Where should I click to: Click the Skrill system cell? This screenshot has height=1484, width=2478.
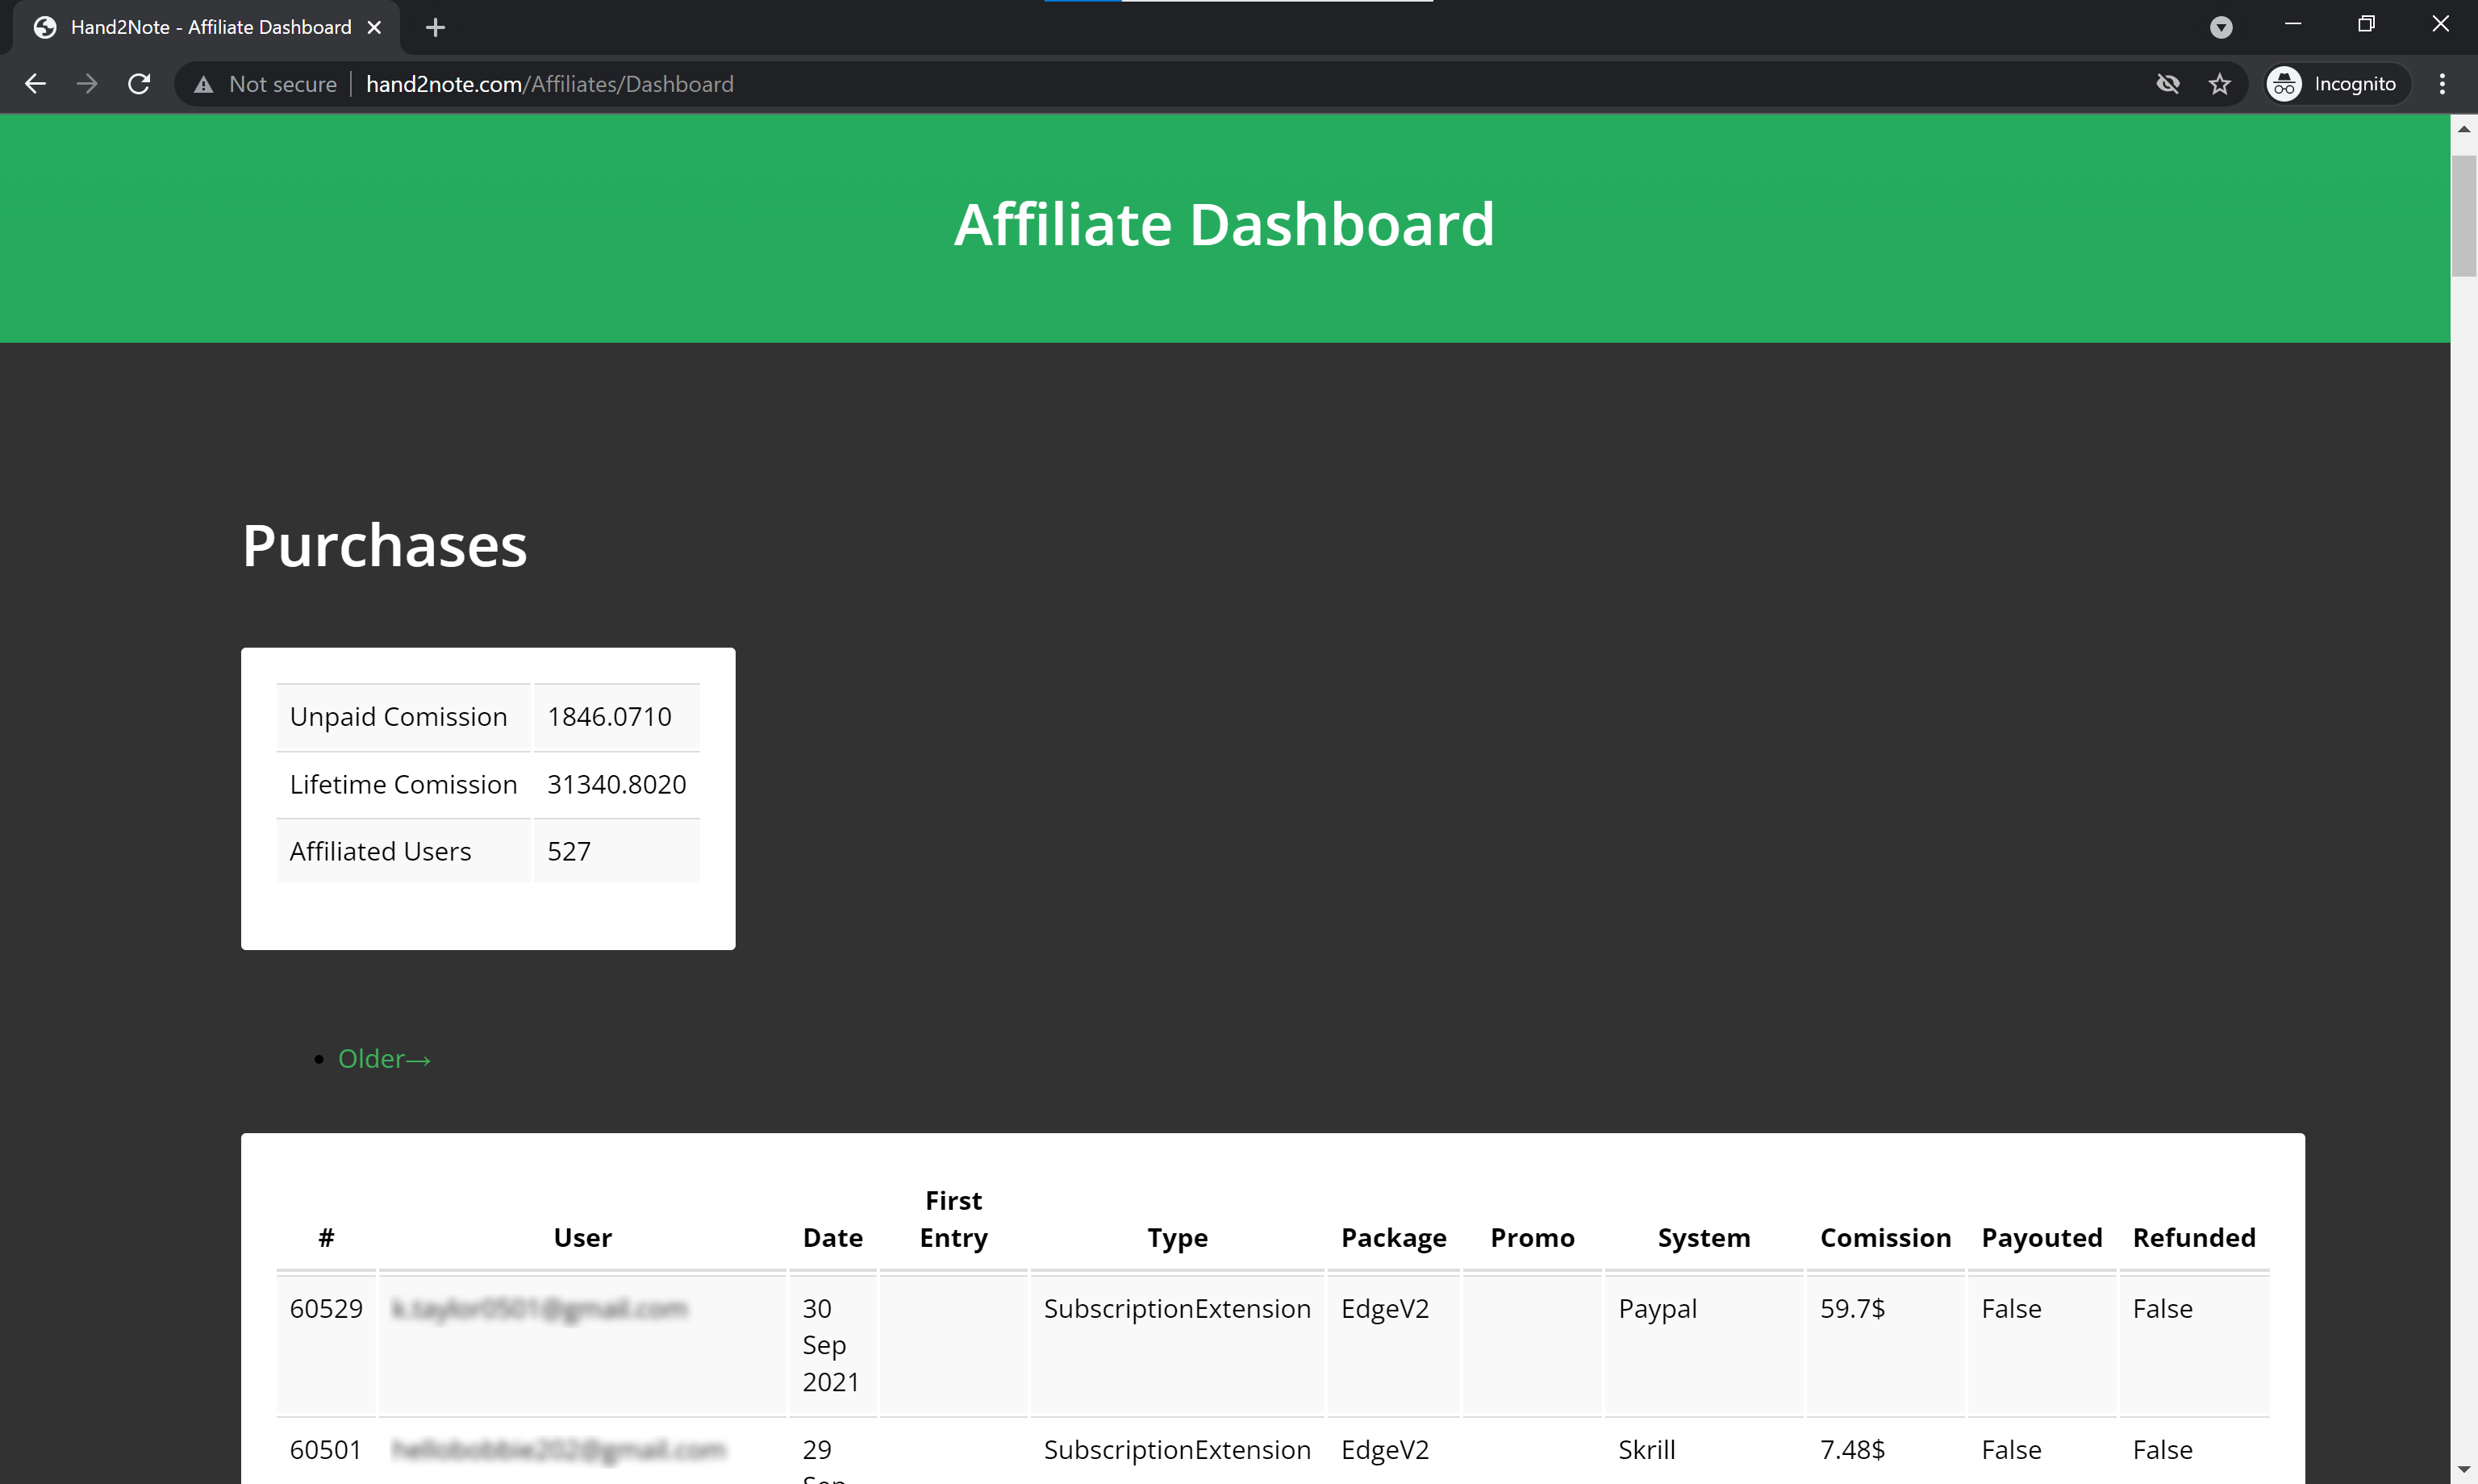[1646, 1449]
